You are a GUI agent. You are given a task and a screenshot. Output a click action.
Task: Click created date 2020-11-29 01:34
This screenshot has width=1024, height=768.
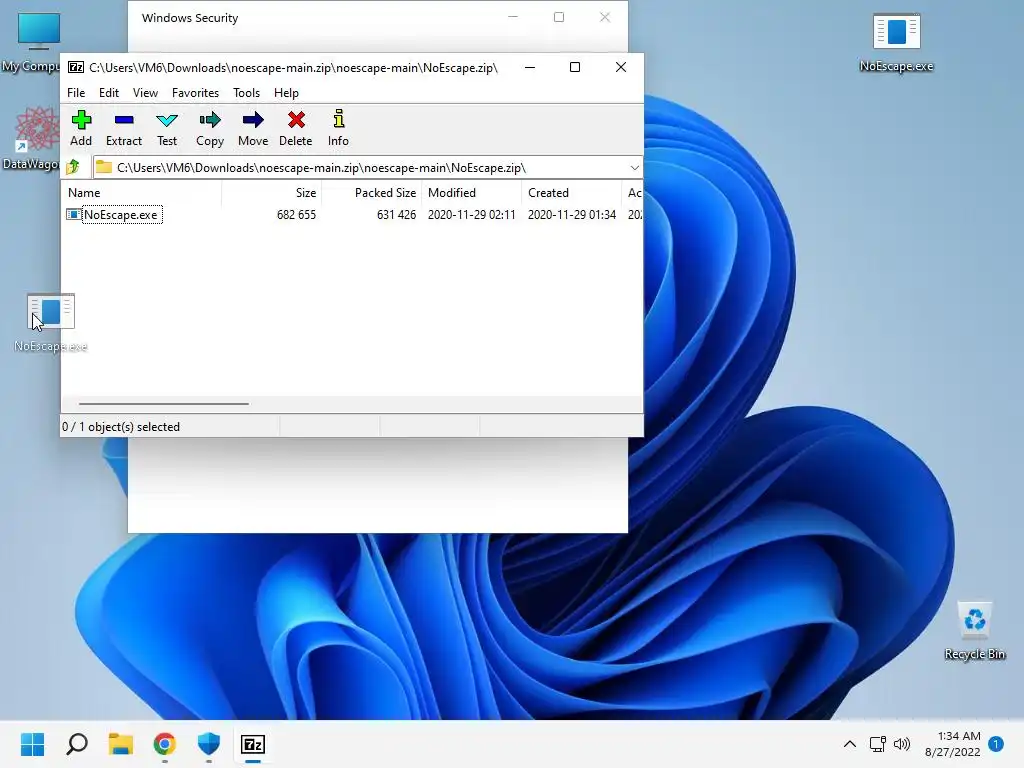click(571, 215)
